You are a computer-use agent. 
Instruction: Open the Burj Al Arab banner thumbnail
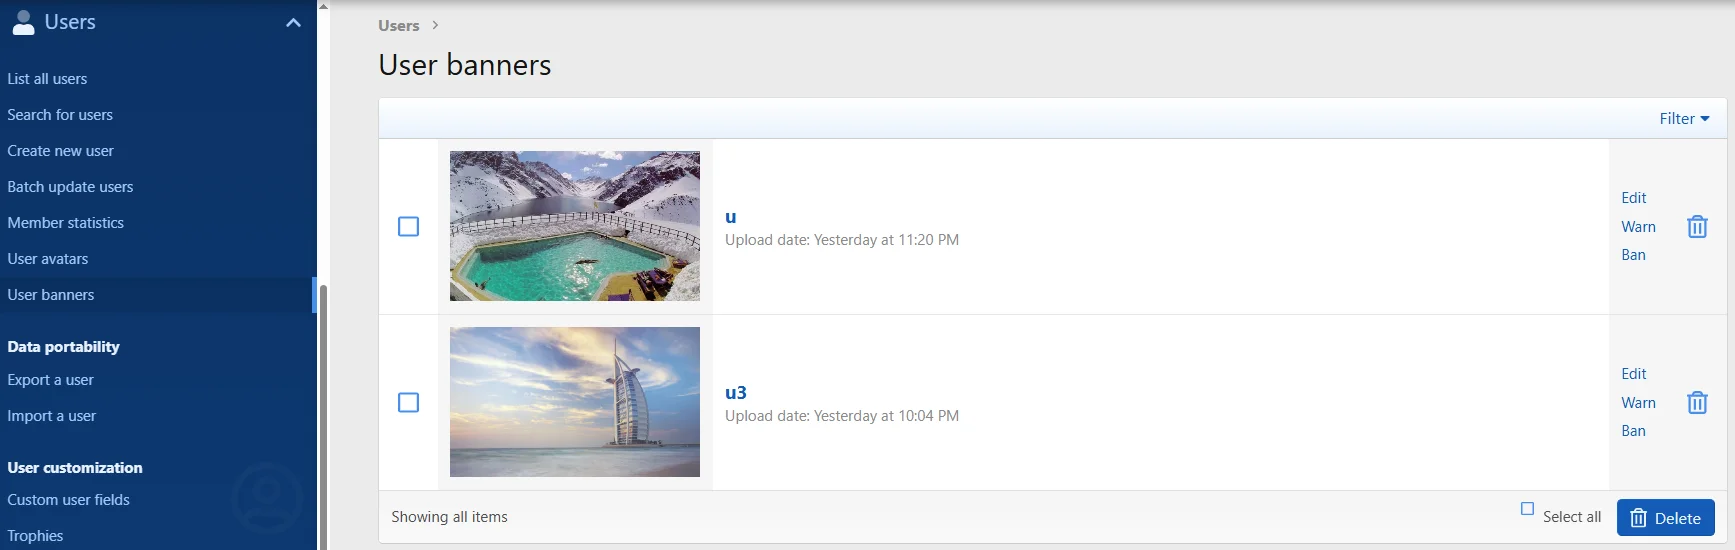575,402
